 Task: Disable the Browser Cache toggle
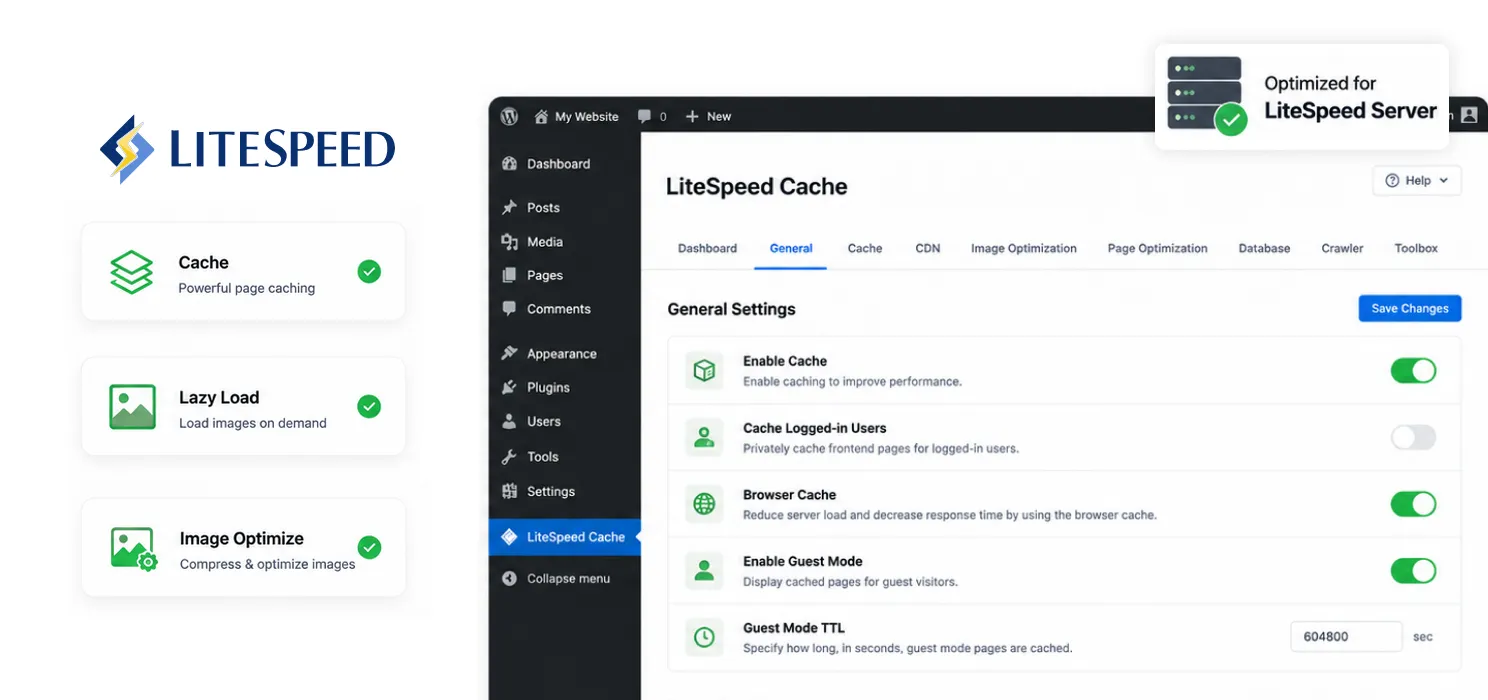click(1413, 504)
